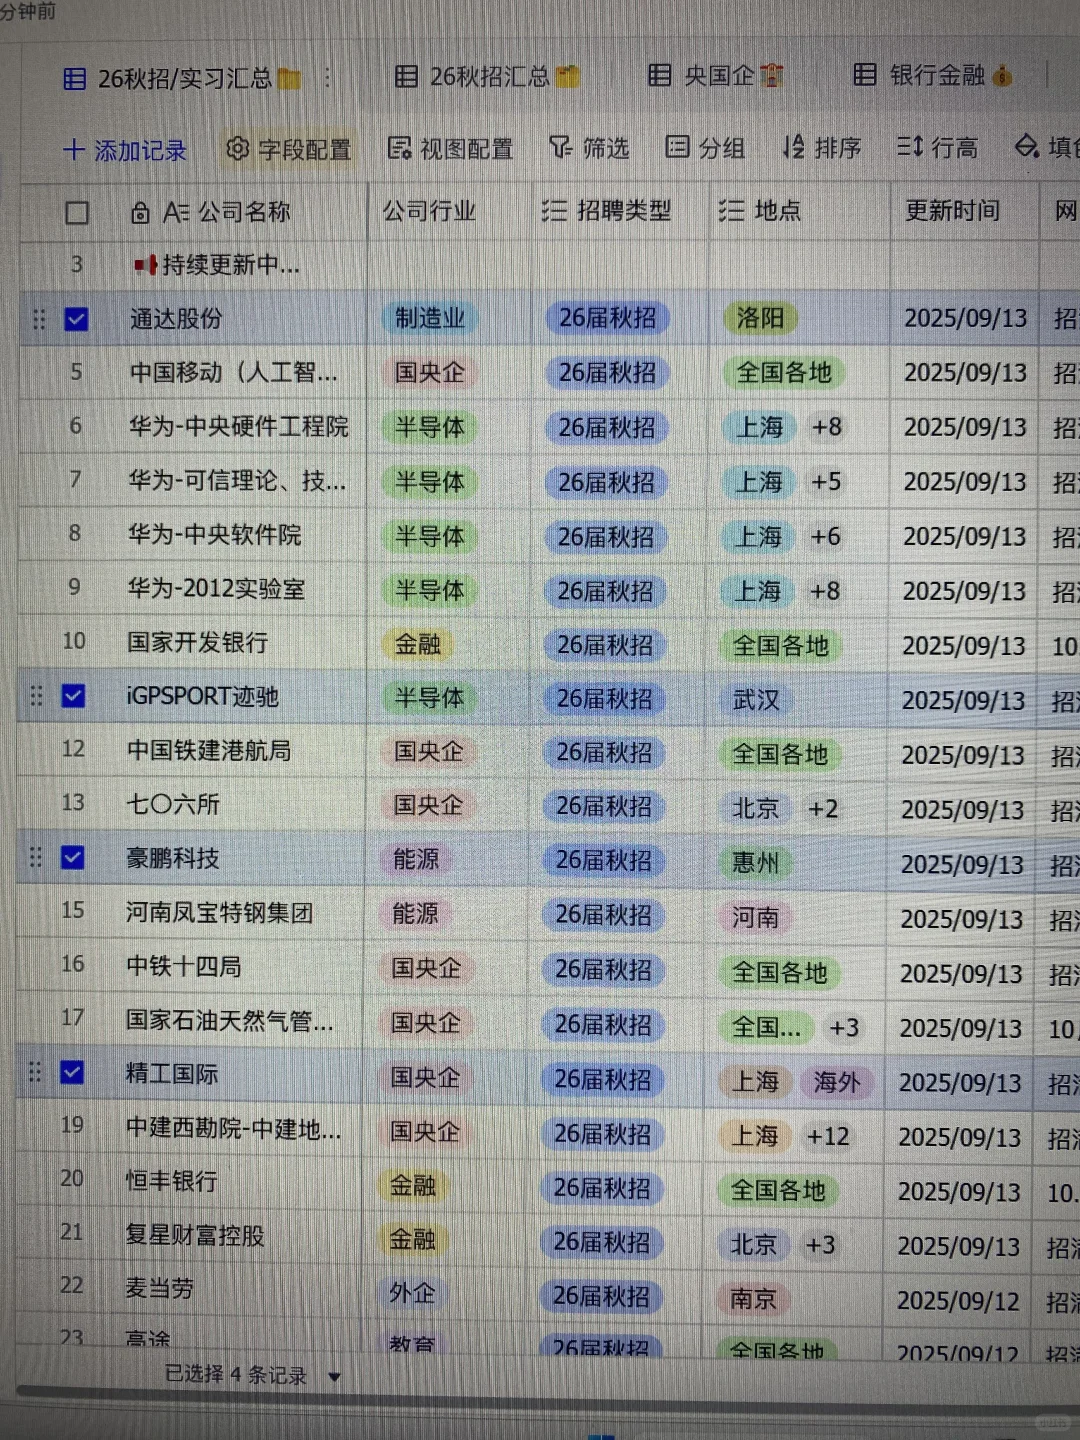Screen dimensions: 1080x1440
Task: Switch to the 26秋招汇总 tab
Action: (487, 76)
